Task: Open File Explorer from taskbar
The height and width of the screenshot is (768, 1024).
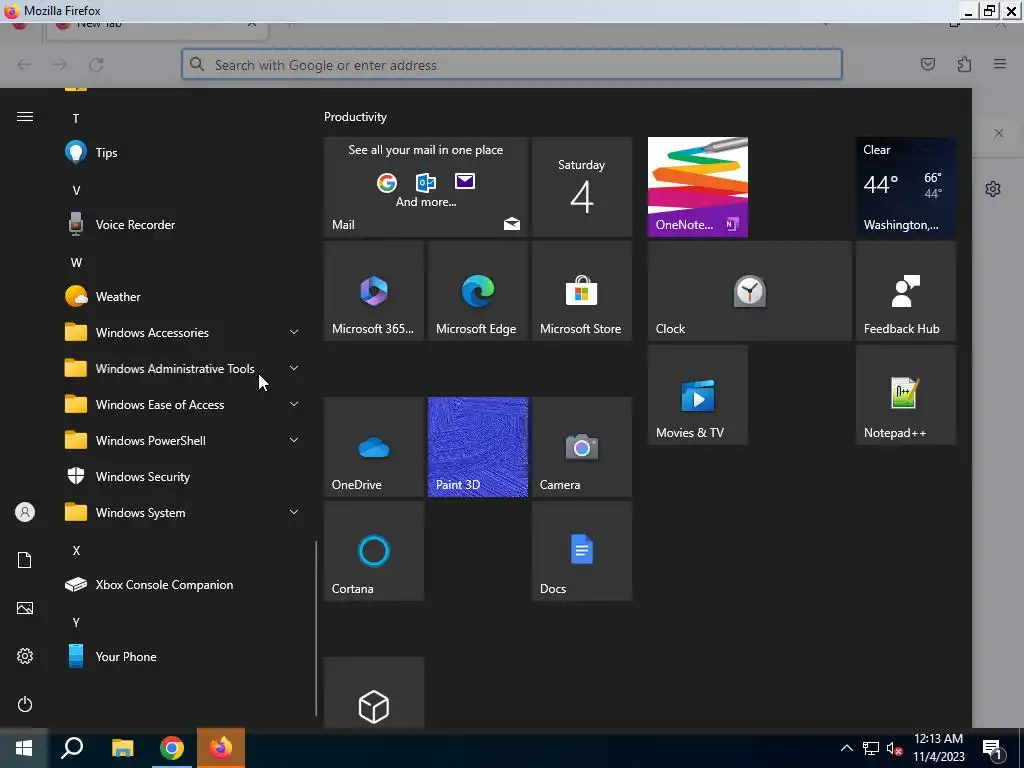Action: (122, 748)
